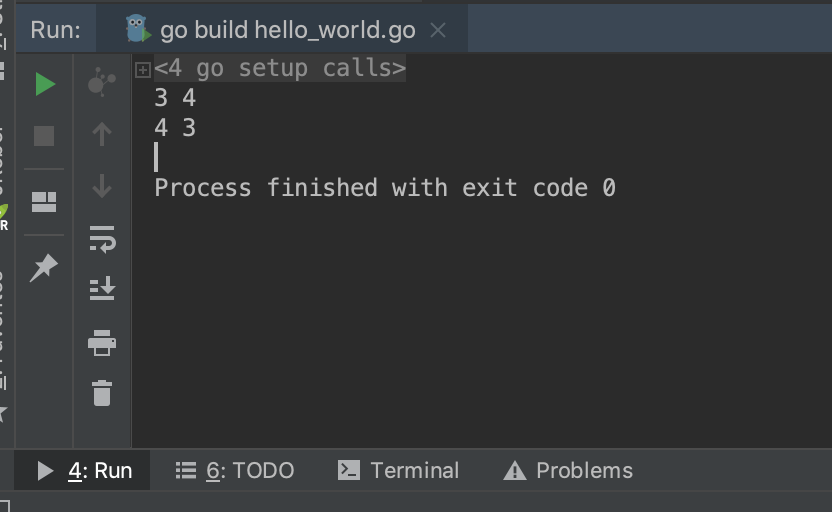Image resolution: width=832 pixels, height=512 pixels.
Task: Rerun the go build program
Action: [45, 84]
